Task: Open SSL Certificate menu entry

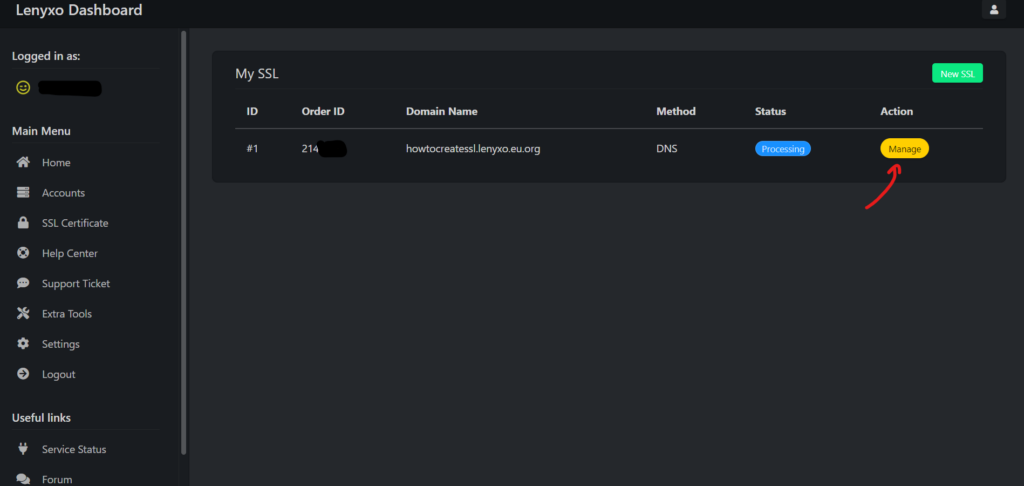Action: [75, 223]
